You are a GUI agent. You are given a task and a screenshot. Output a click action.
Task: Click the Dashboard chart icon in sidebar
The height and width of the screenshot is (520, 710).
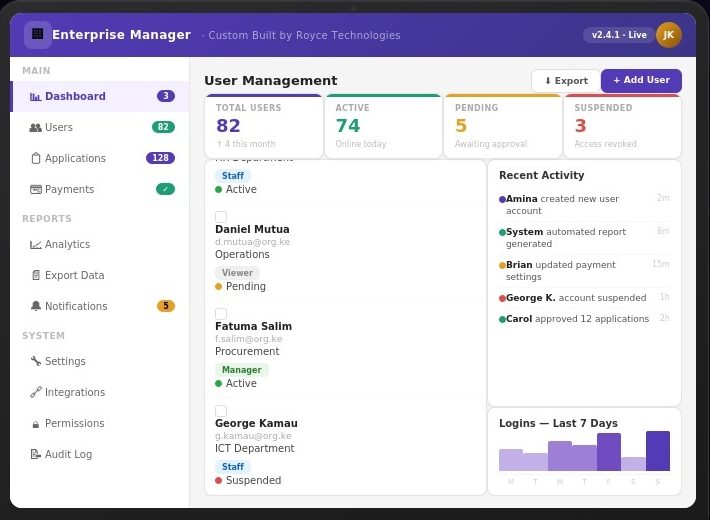(36, 97)
